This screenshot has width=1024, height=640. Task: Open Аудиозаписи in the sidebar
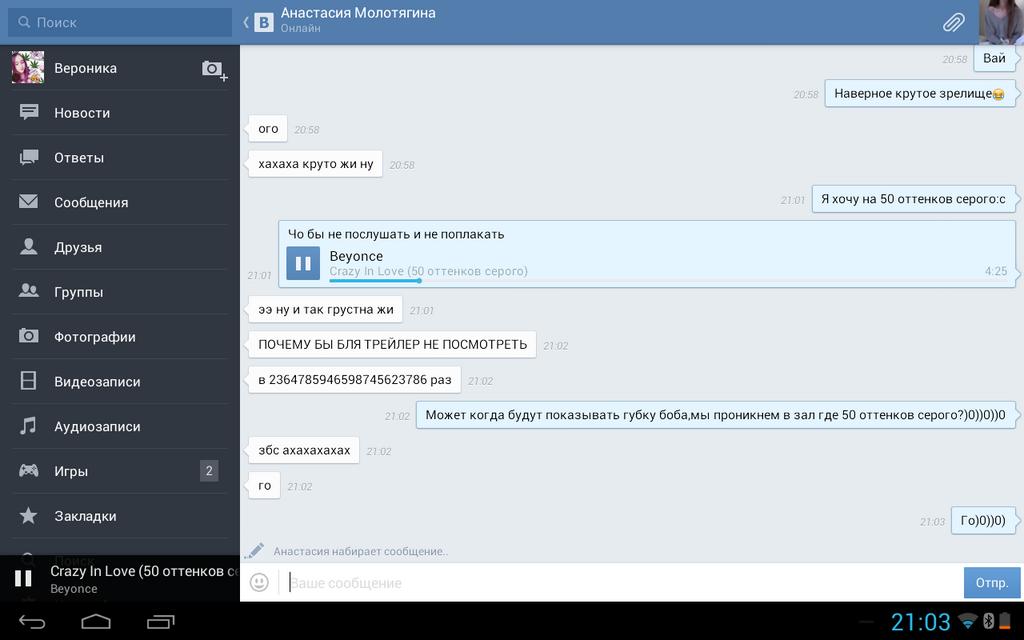(x=120, y=426)
